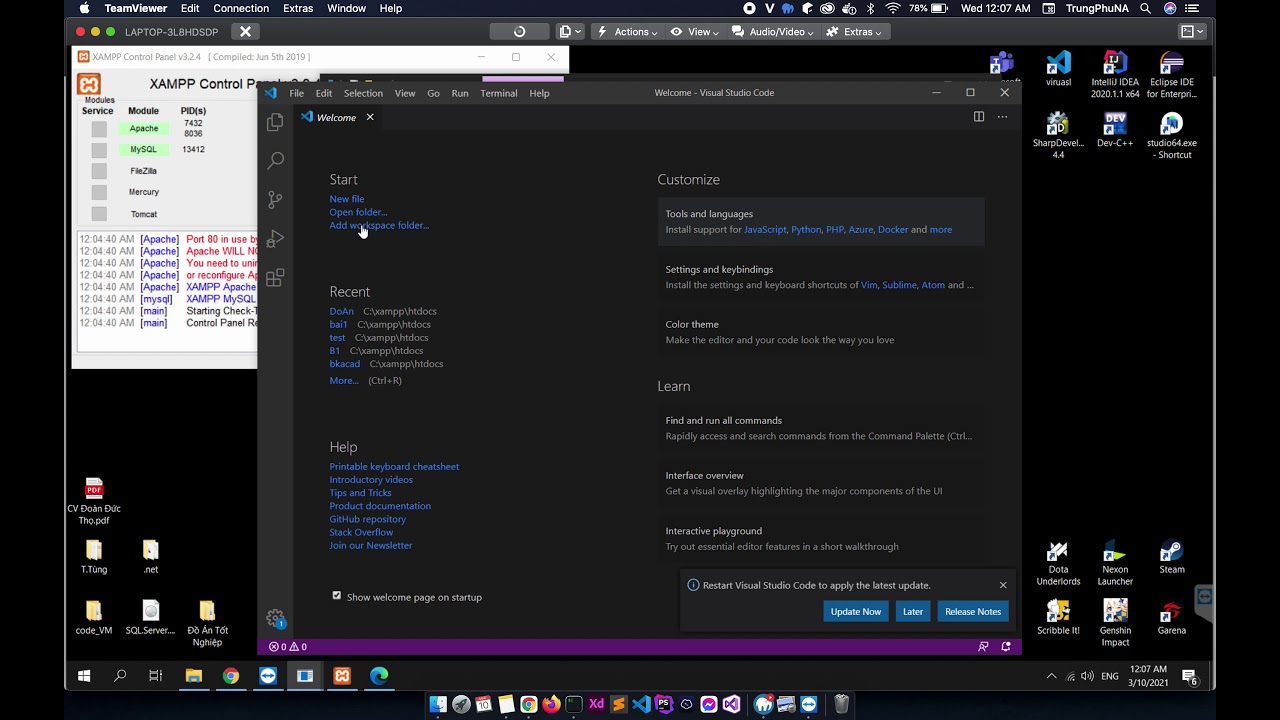Open Printable keyboard cheatsheet link
This screenshot has width=1280, height=720.
pyautogui.click(x=394, y=467)
